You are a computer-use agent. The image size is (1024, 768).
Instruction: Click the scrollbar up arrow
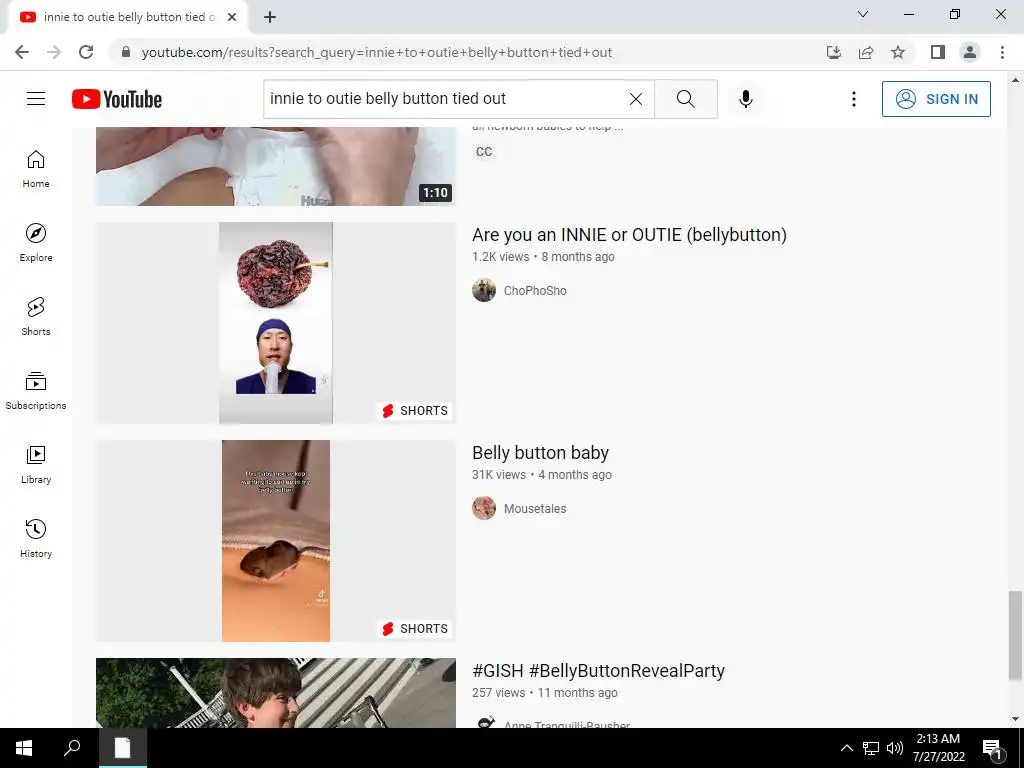pos(1015,80)
